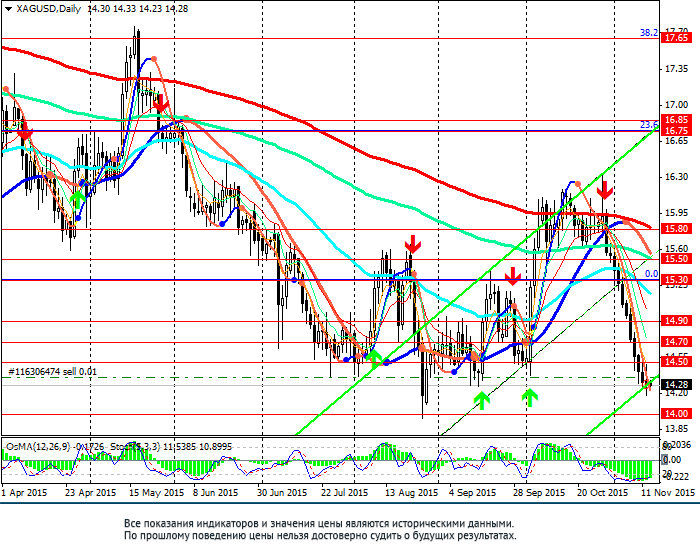Select the 16.75 red price level label
This screenshot has width=700, height=552.
point(677,130)
